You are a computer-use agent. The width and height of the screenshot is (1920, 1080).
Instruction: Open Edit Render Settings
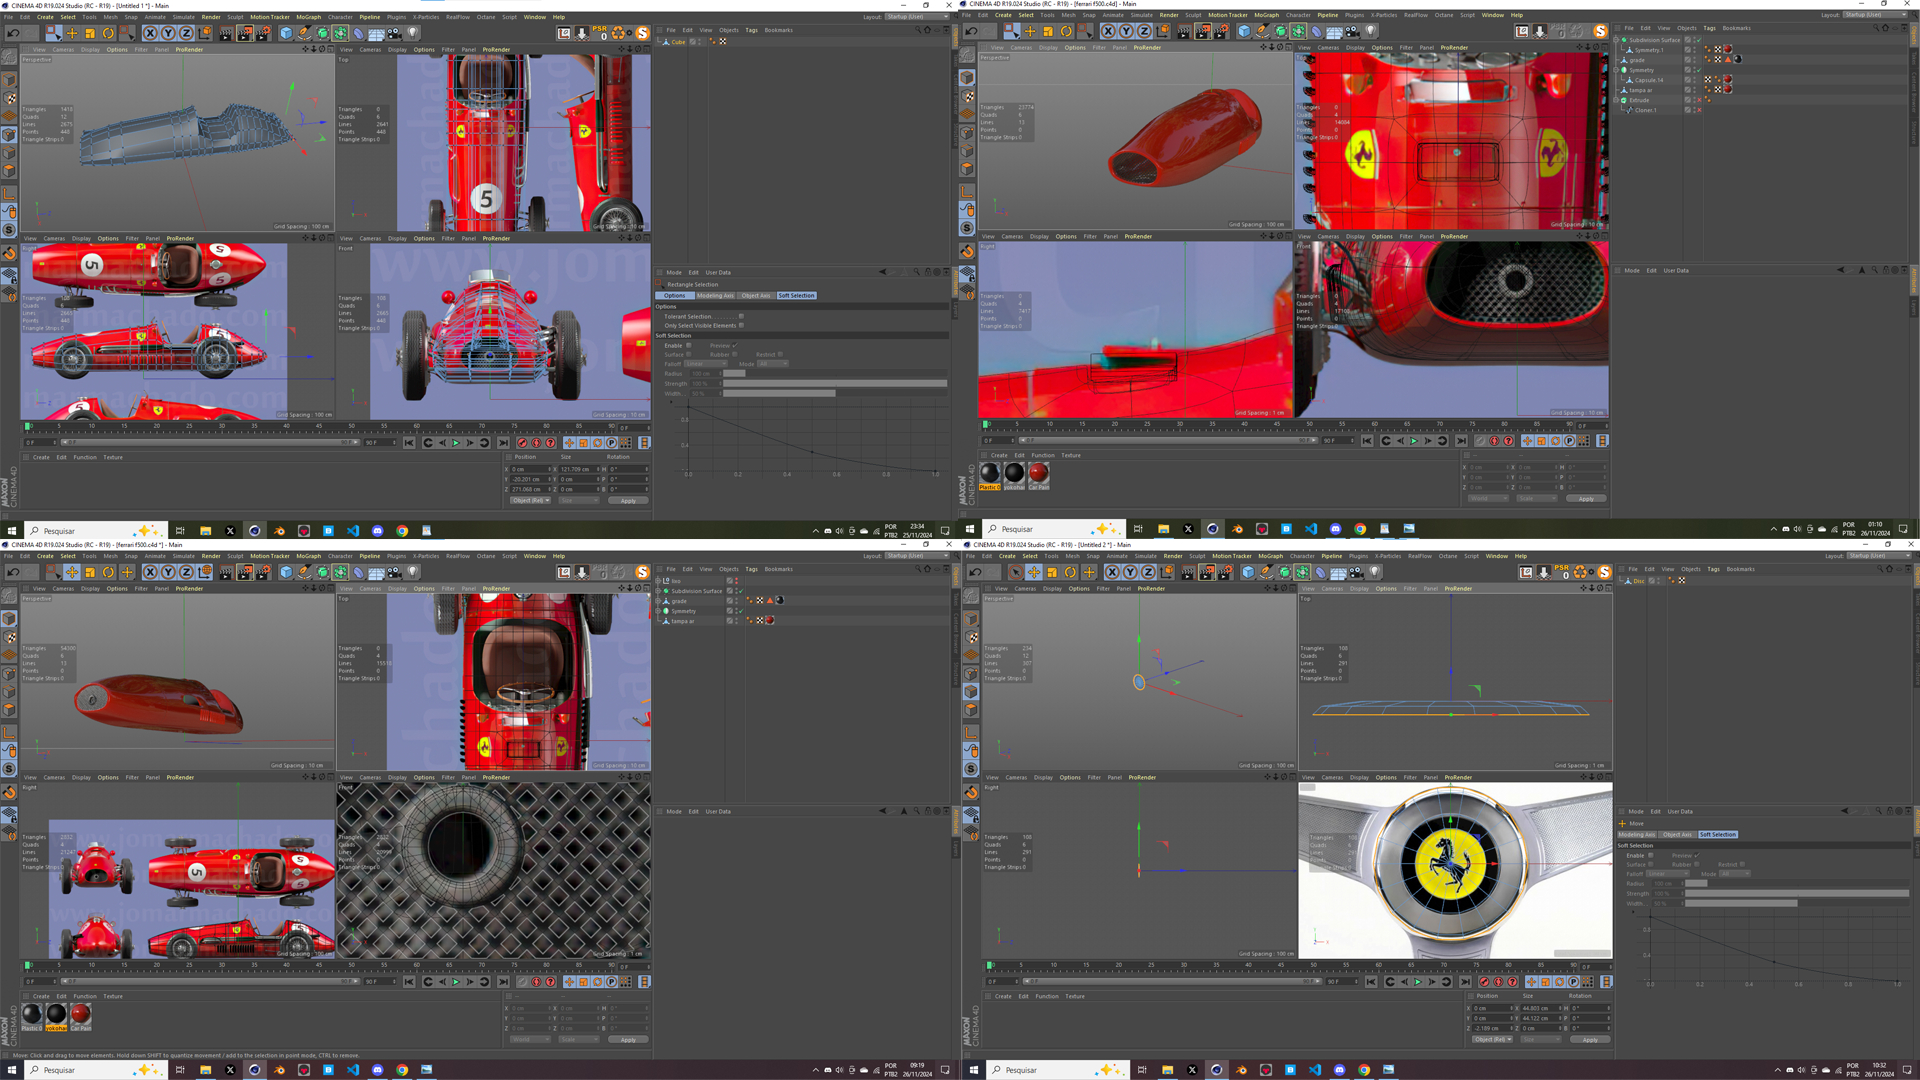(x=262, y=33)
